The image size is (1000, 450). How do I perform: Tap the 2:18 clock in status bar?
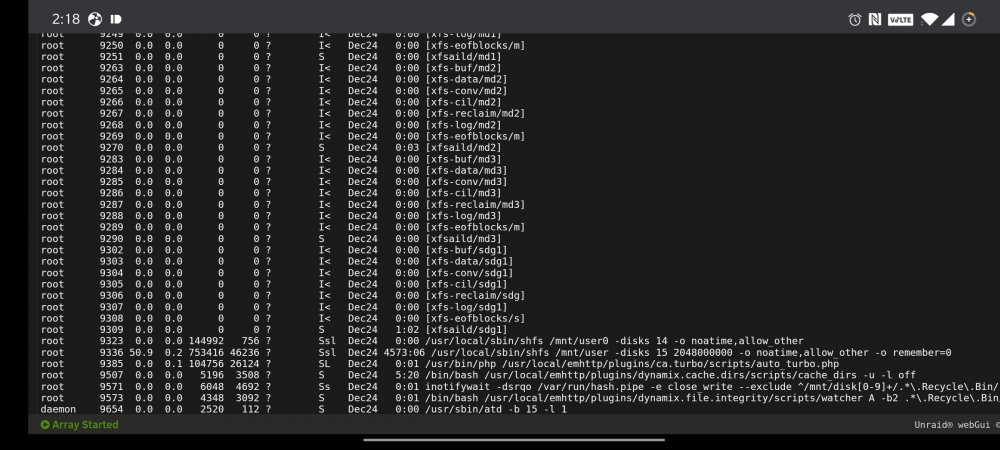coord(66,20)
